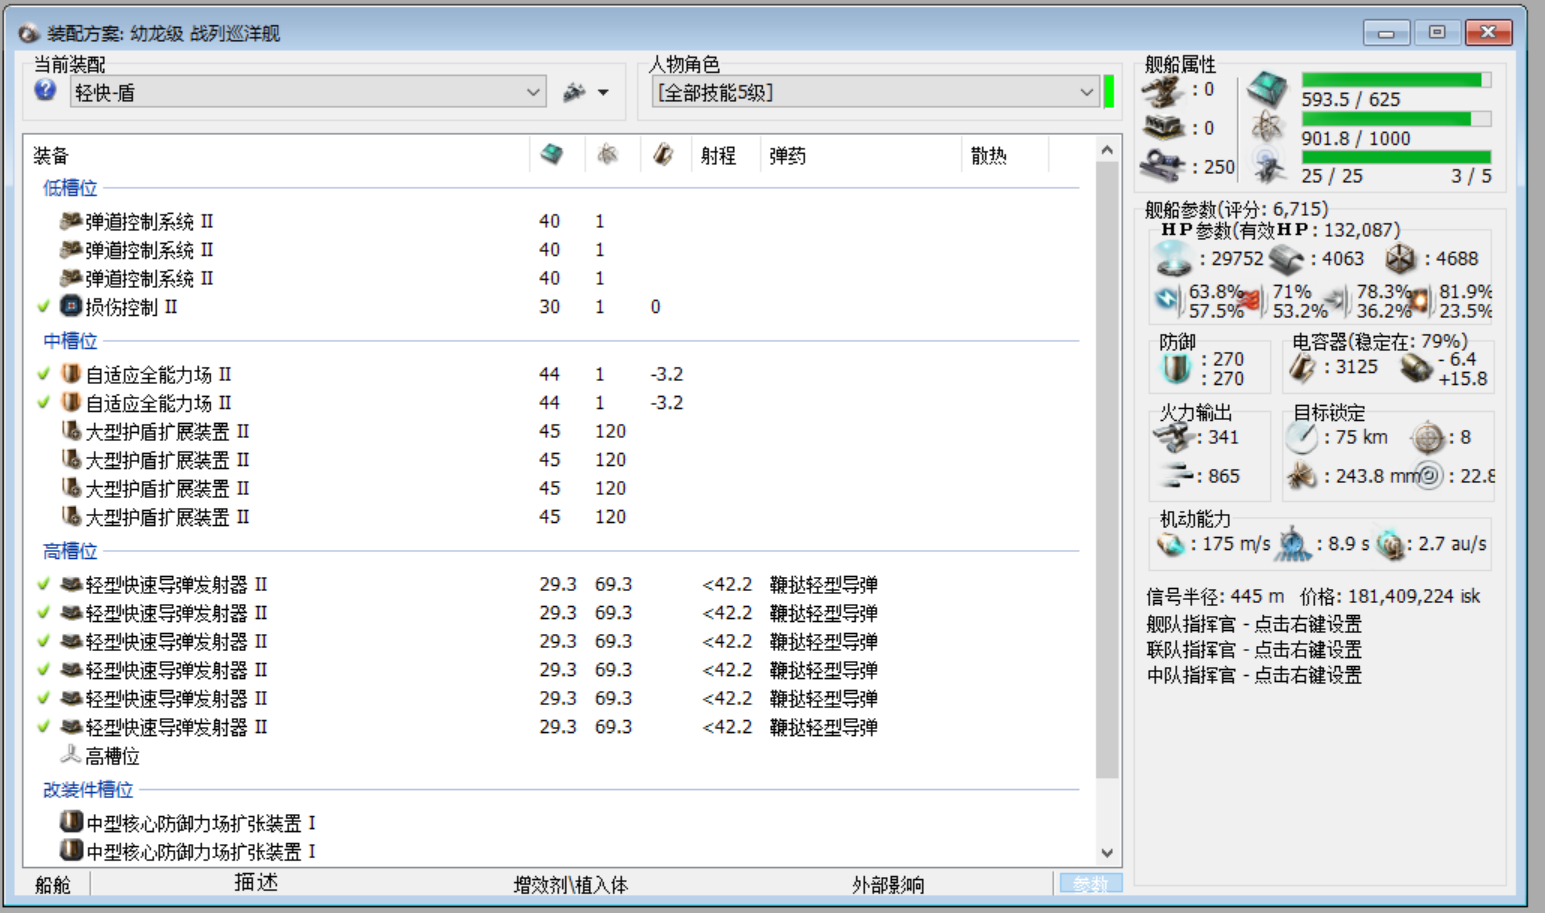Click the missile volley icon showing 865
The width and height of the screenshot is (1545, 913).
pos(1176,476)
